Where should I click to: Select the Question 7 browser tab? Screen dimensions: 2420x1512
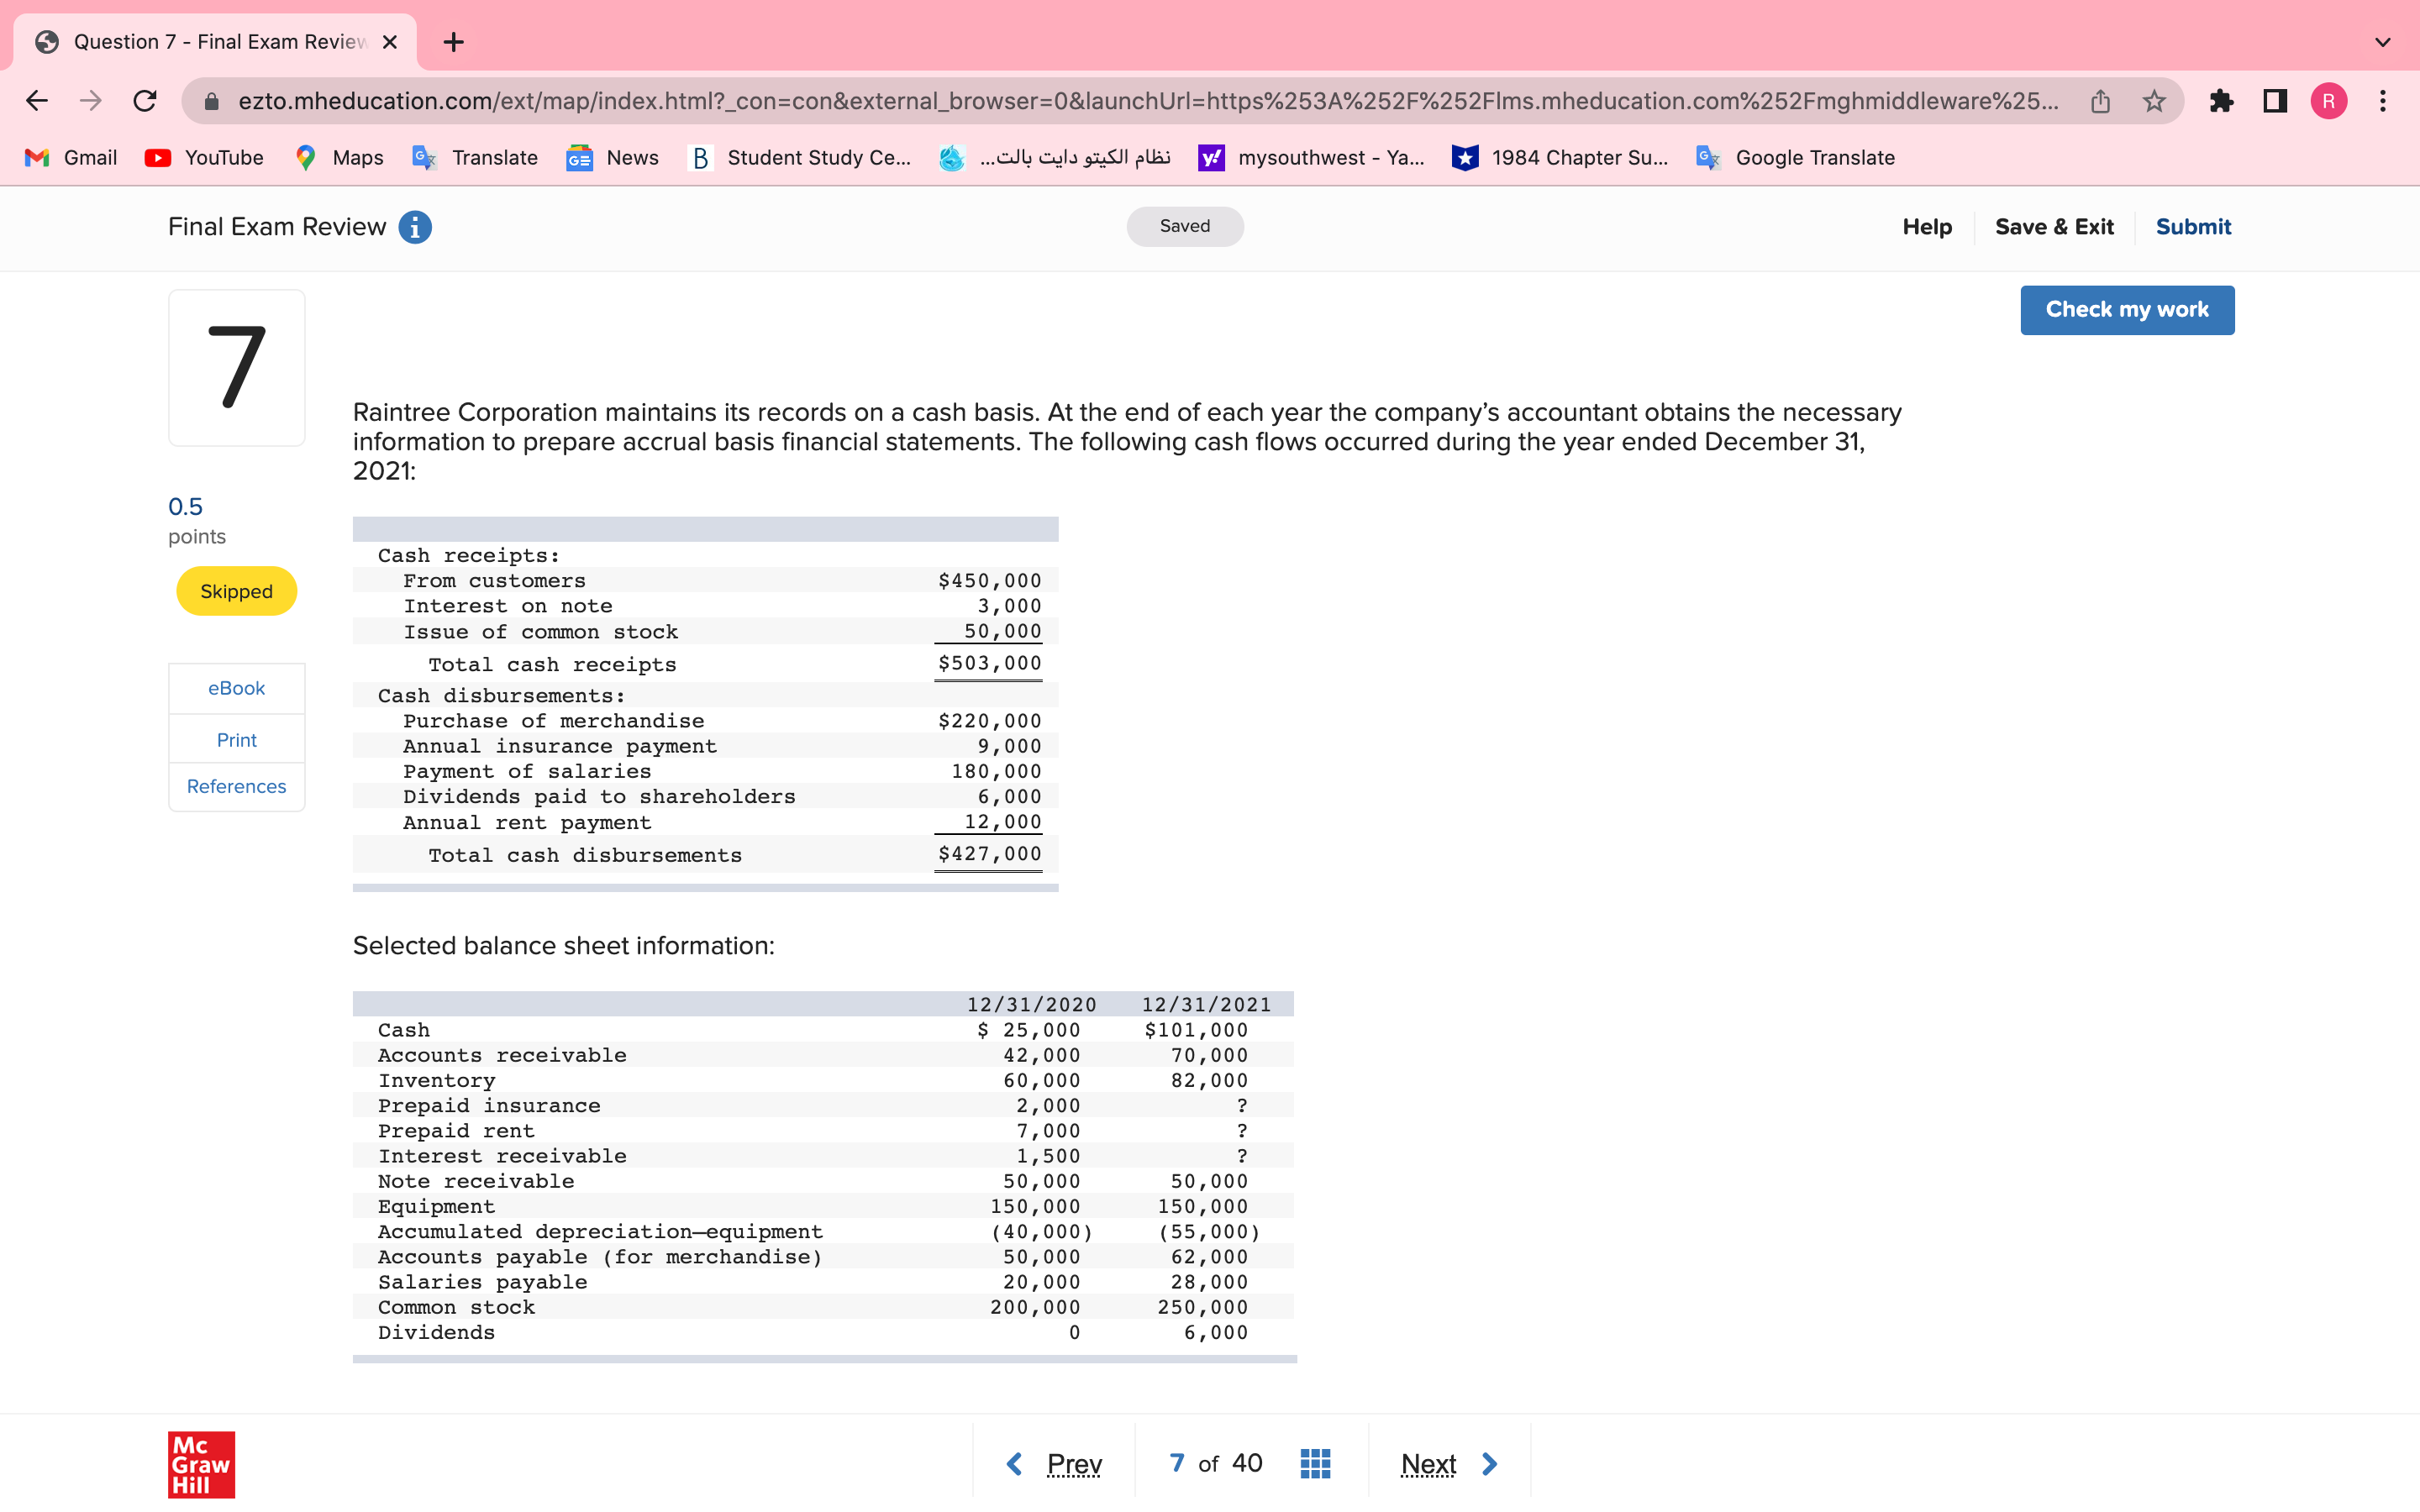click(x=215, y=42)
